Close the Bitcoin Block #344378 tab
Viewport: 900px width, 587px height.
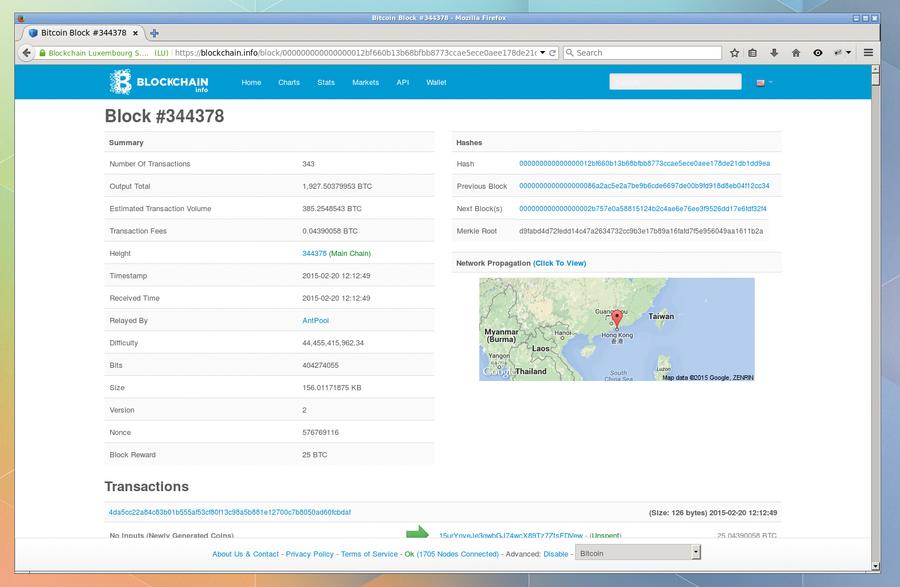tap(135, 33)
